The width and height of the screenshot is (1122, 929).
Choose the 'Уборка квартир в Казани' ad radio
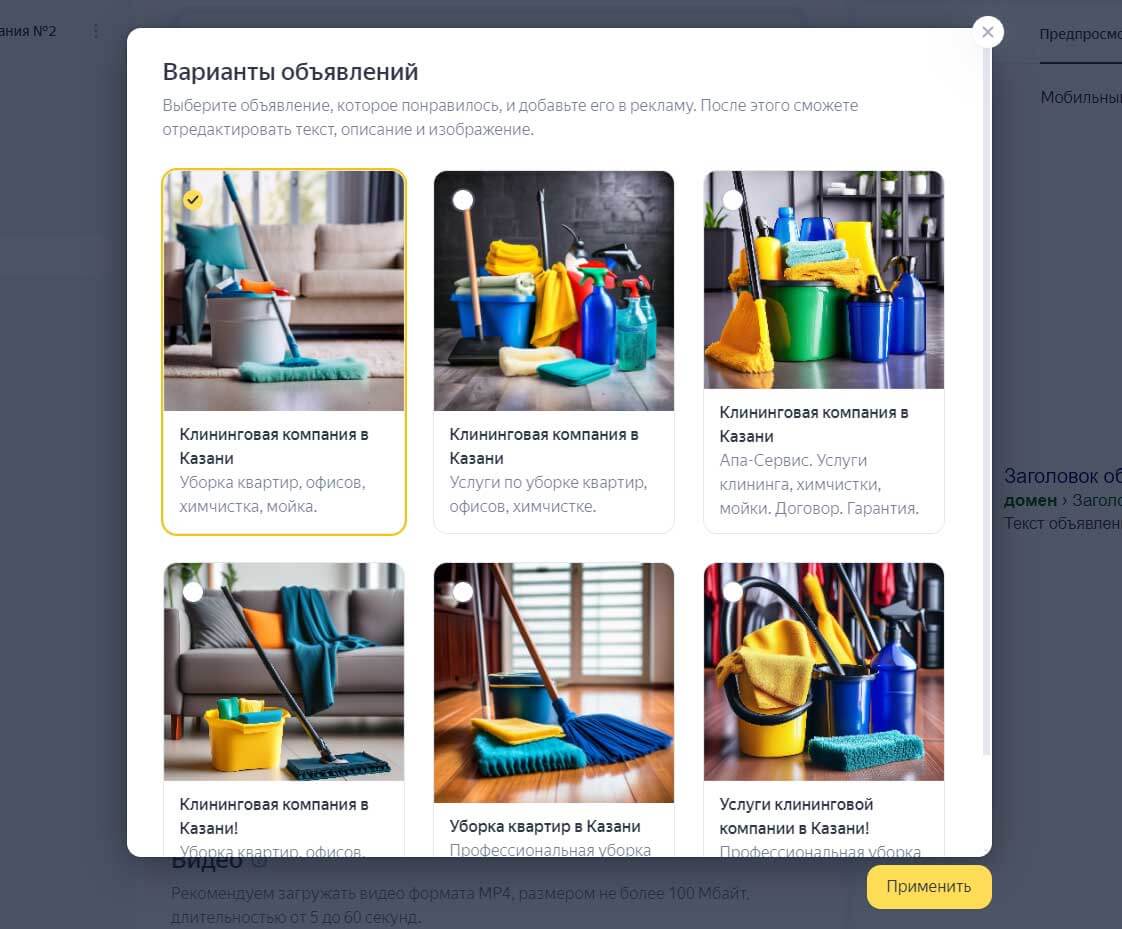(x=463, y=592)
